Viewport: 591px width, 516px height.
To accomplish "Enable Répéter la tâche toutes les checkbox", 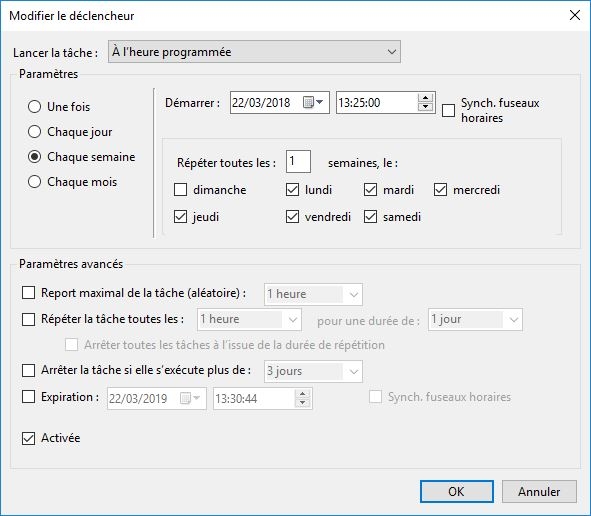I will tap(29, 319).
